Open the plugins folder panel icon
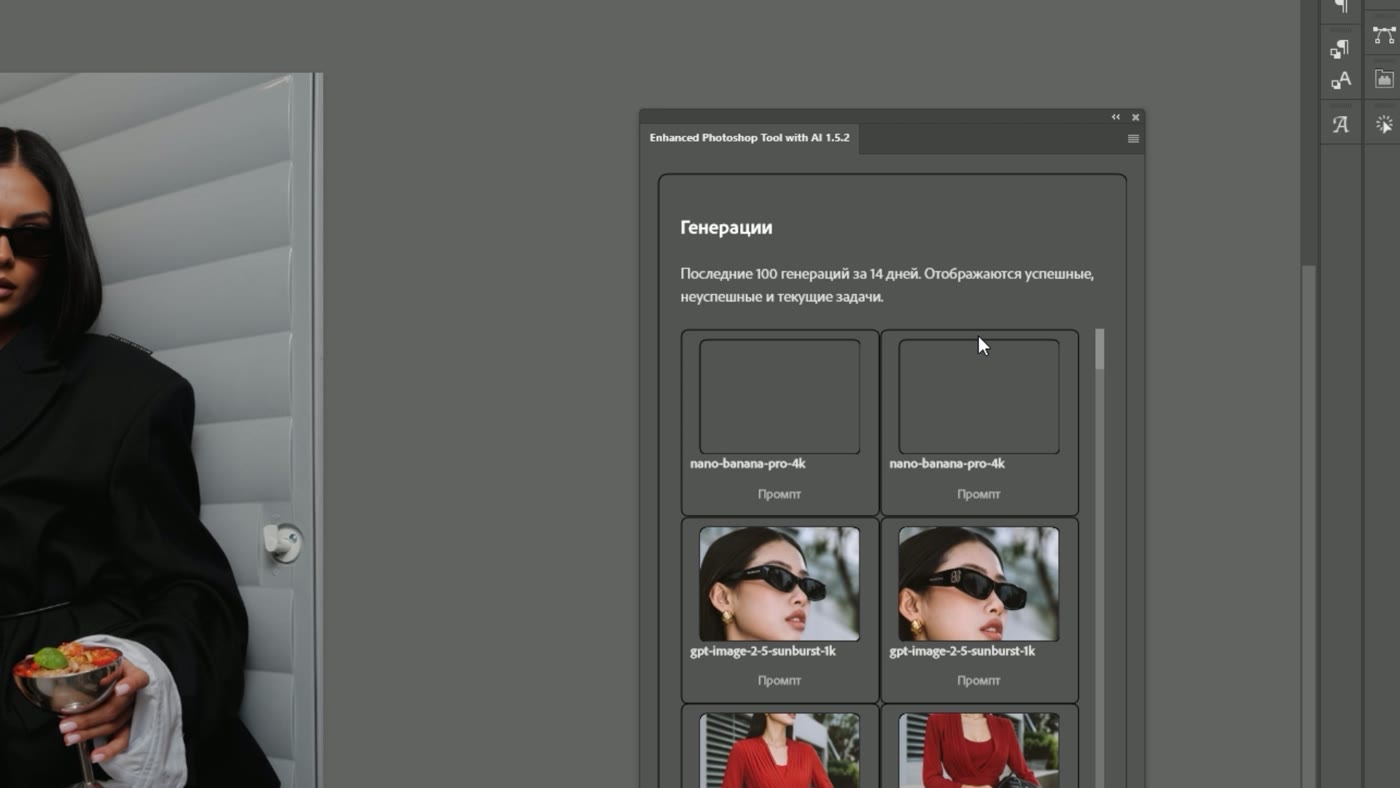 pos(1384,79)
